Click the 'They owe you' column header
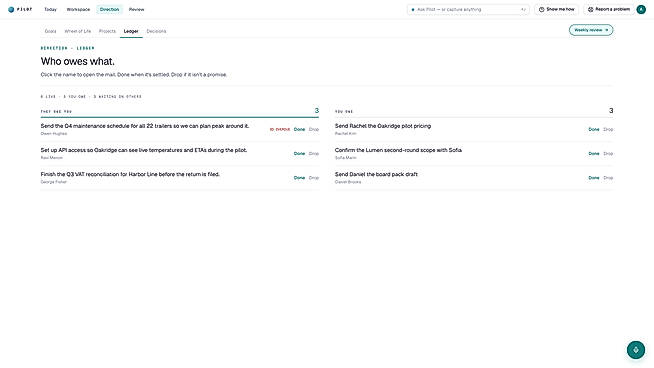 click(x=56, y=111)
